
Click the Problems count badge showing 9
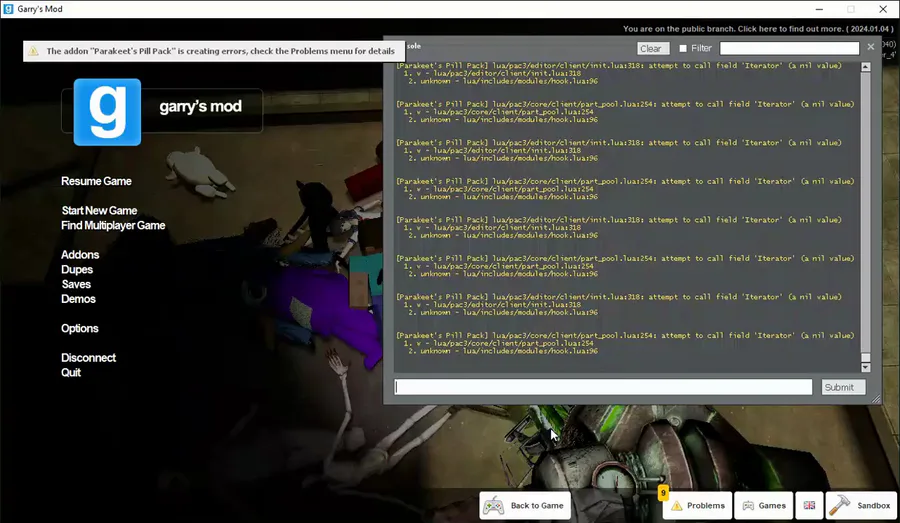[663, 493]
